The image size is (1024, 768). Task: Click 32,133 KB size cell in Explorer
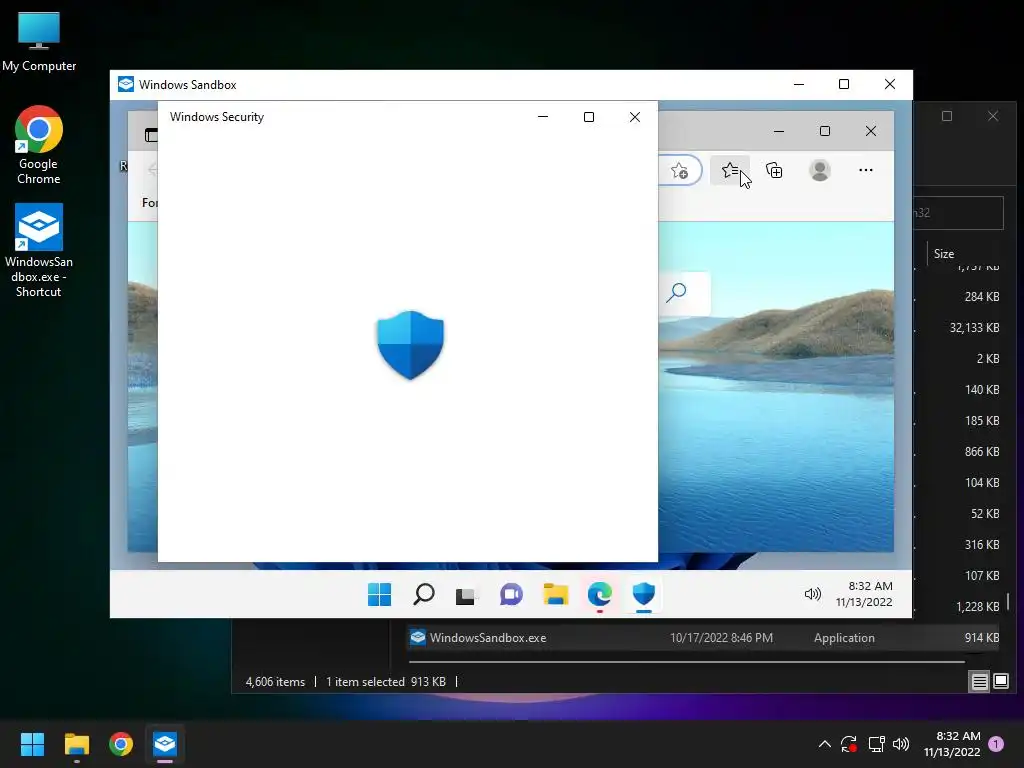[974, 328]
